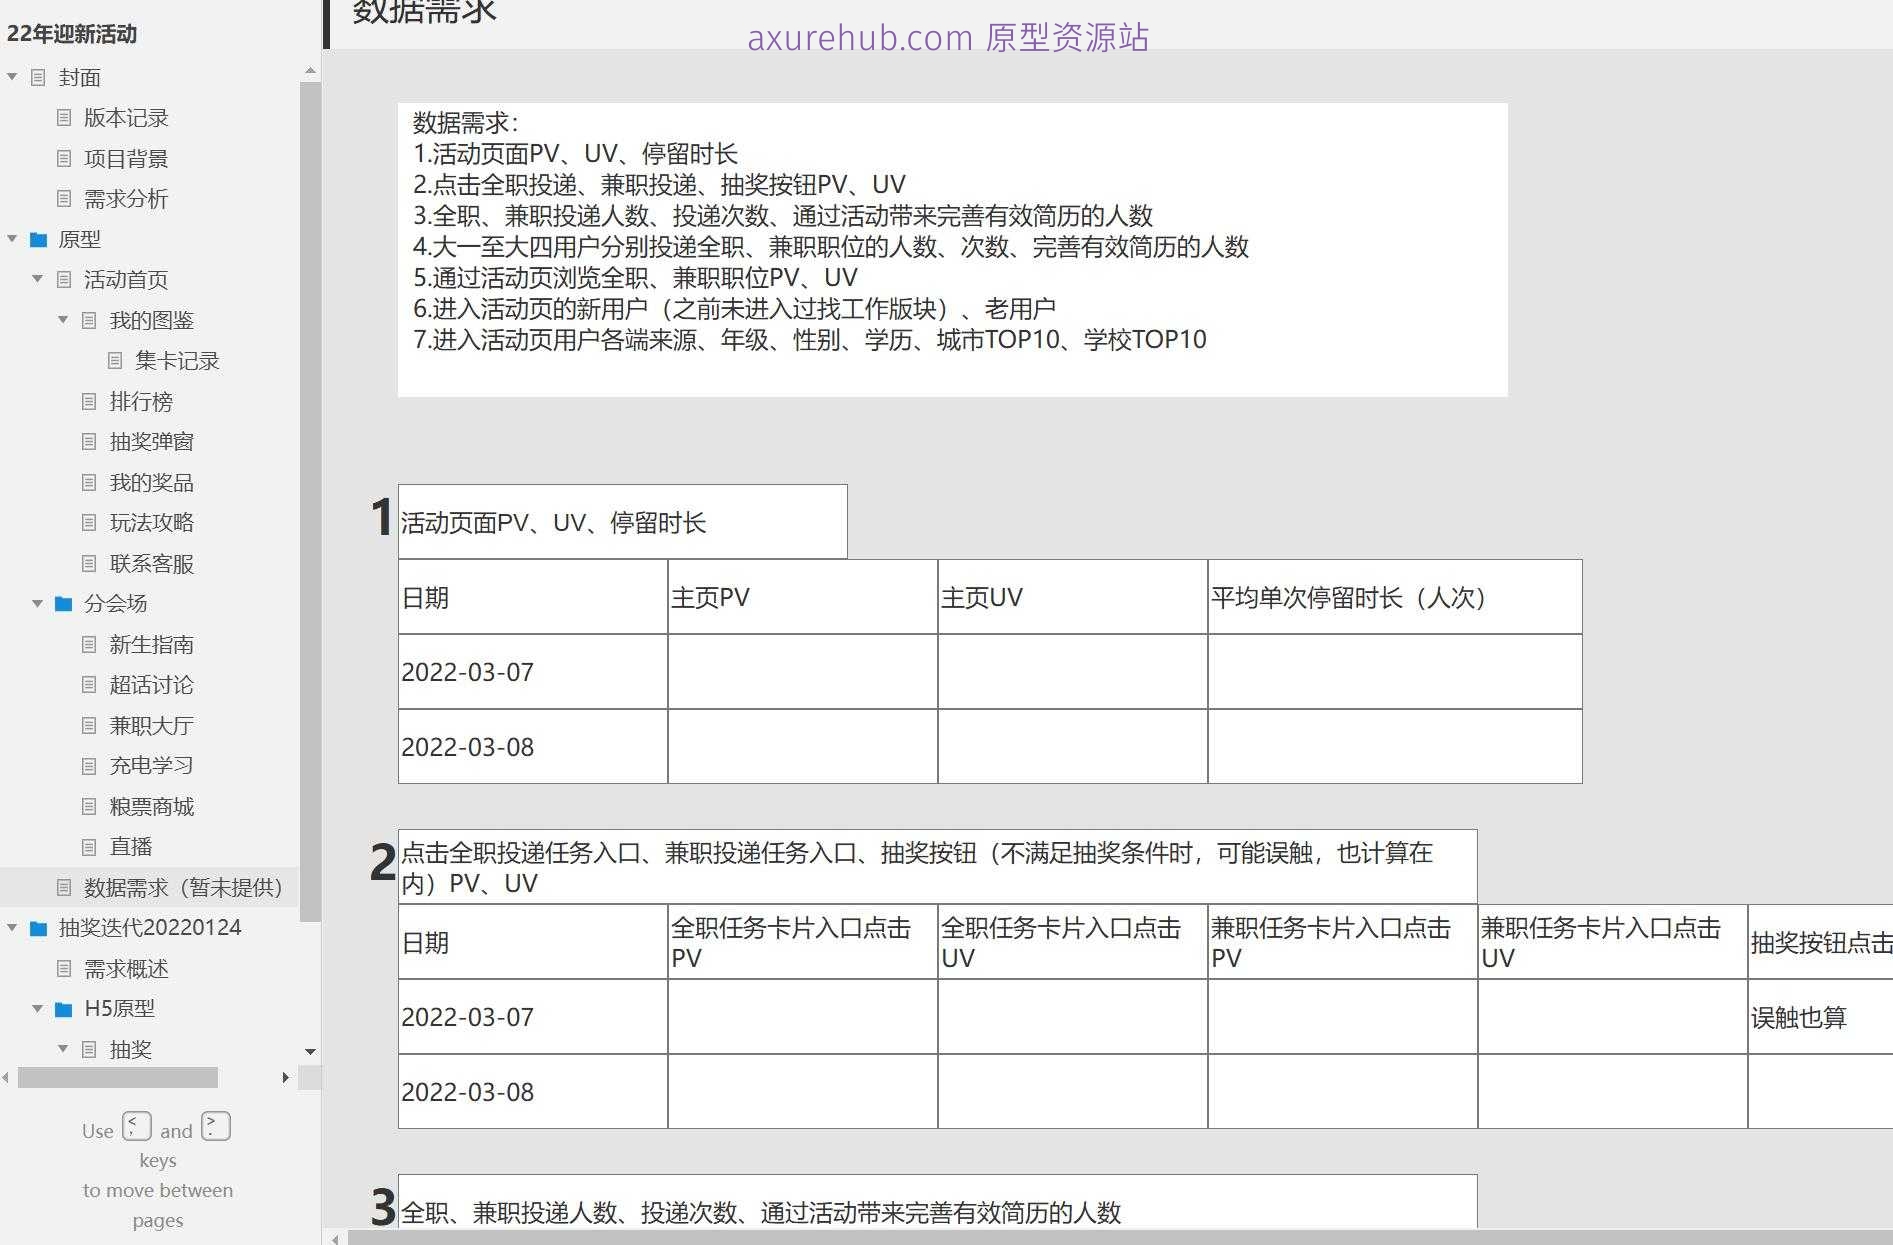Click the 22年迎新活动 project title
Image resolution: width=1893 pixels, height=1245 pixels.
point(72,34)
